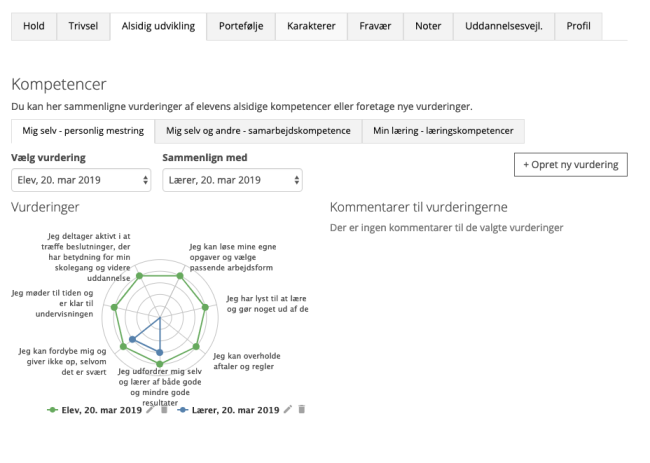Click green data point near 'Jeg har lyst til at lære'
The width and height of the screenshot is (650, 463).
[x=205, y=307]
